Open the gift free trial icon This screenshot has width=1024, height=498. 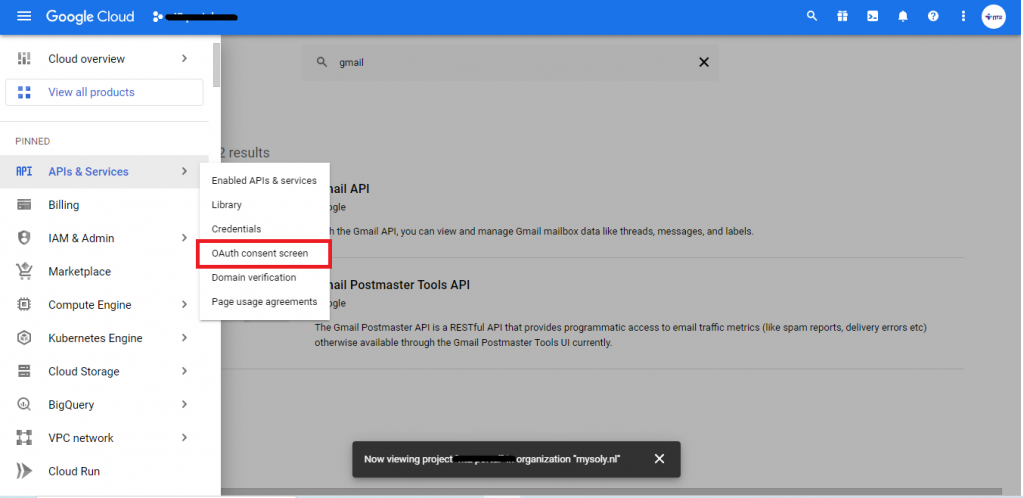pyautogui.click(x=842, y=16)
